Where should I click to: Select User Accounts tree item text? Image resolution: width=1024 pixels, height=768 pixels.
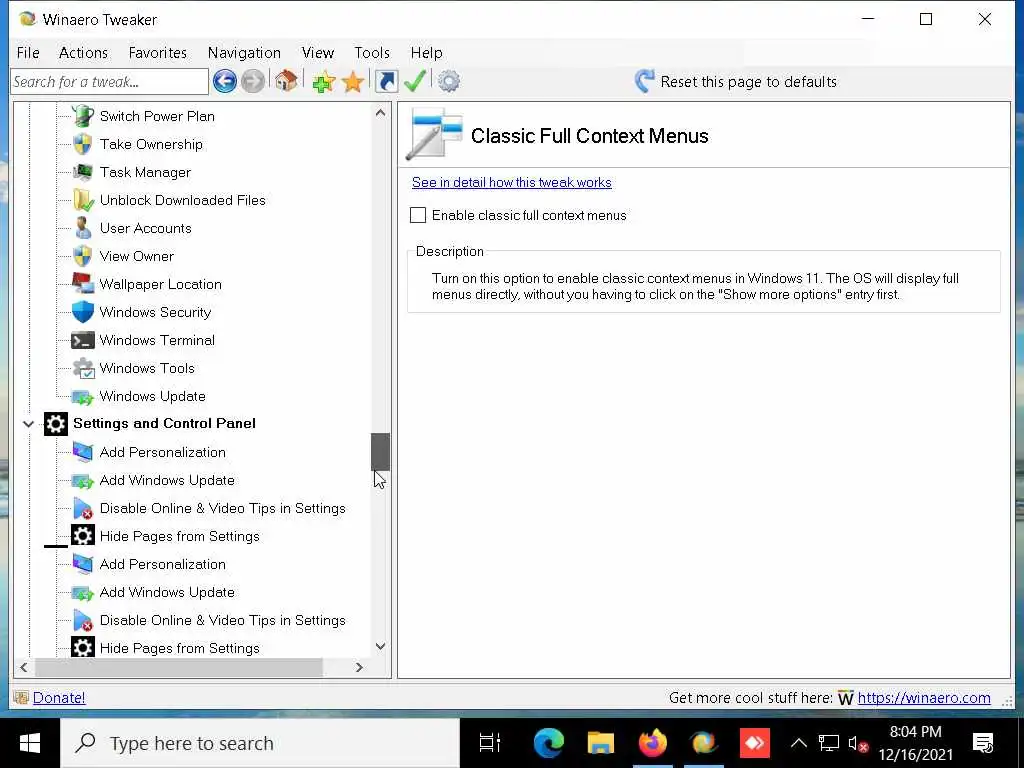(146, 228)
